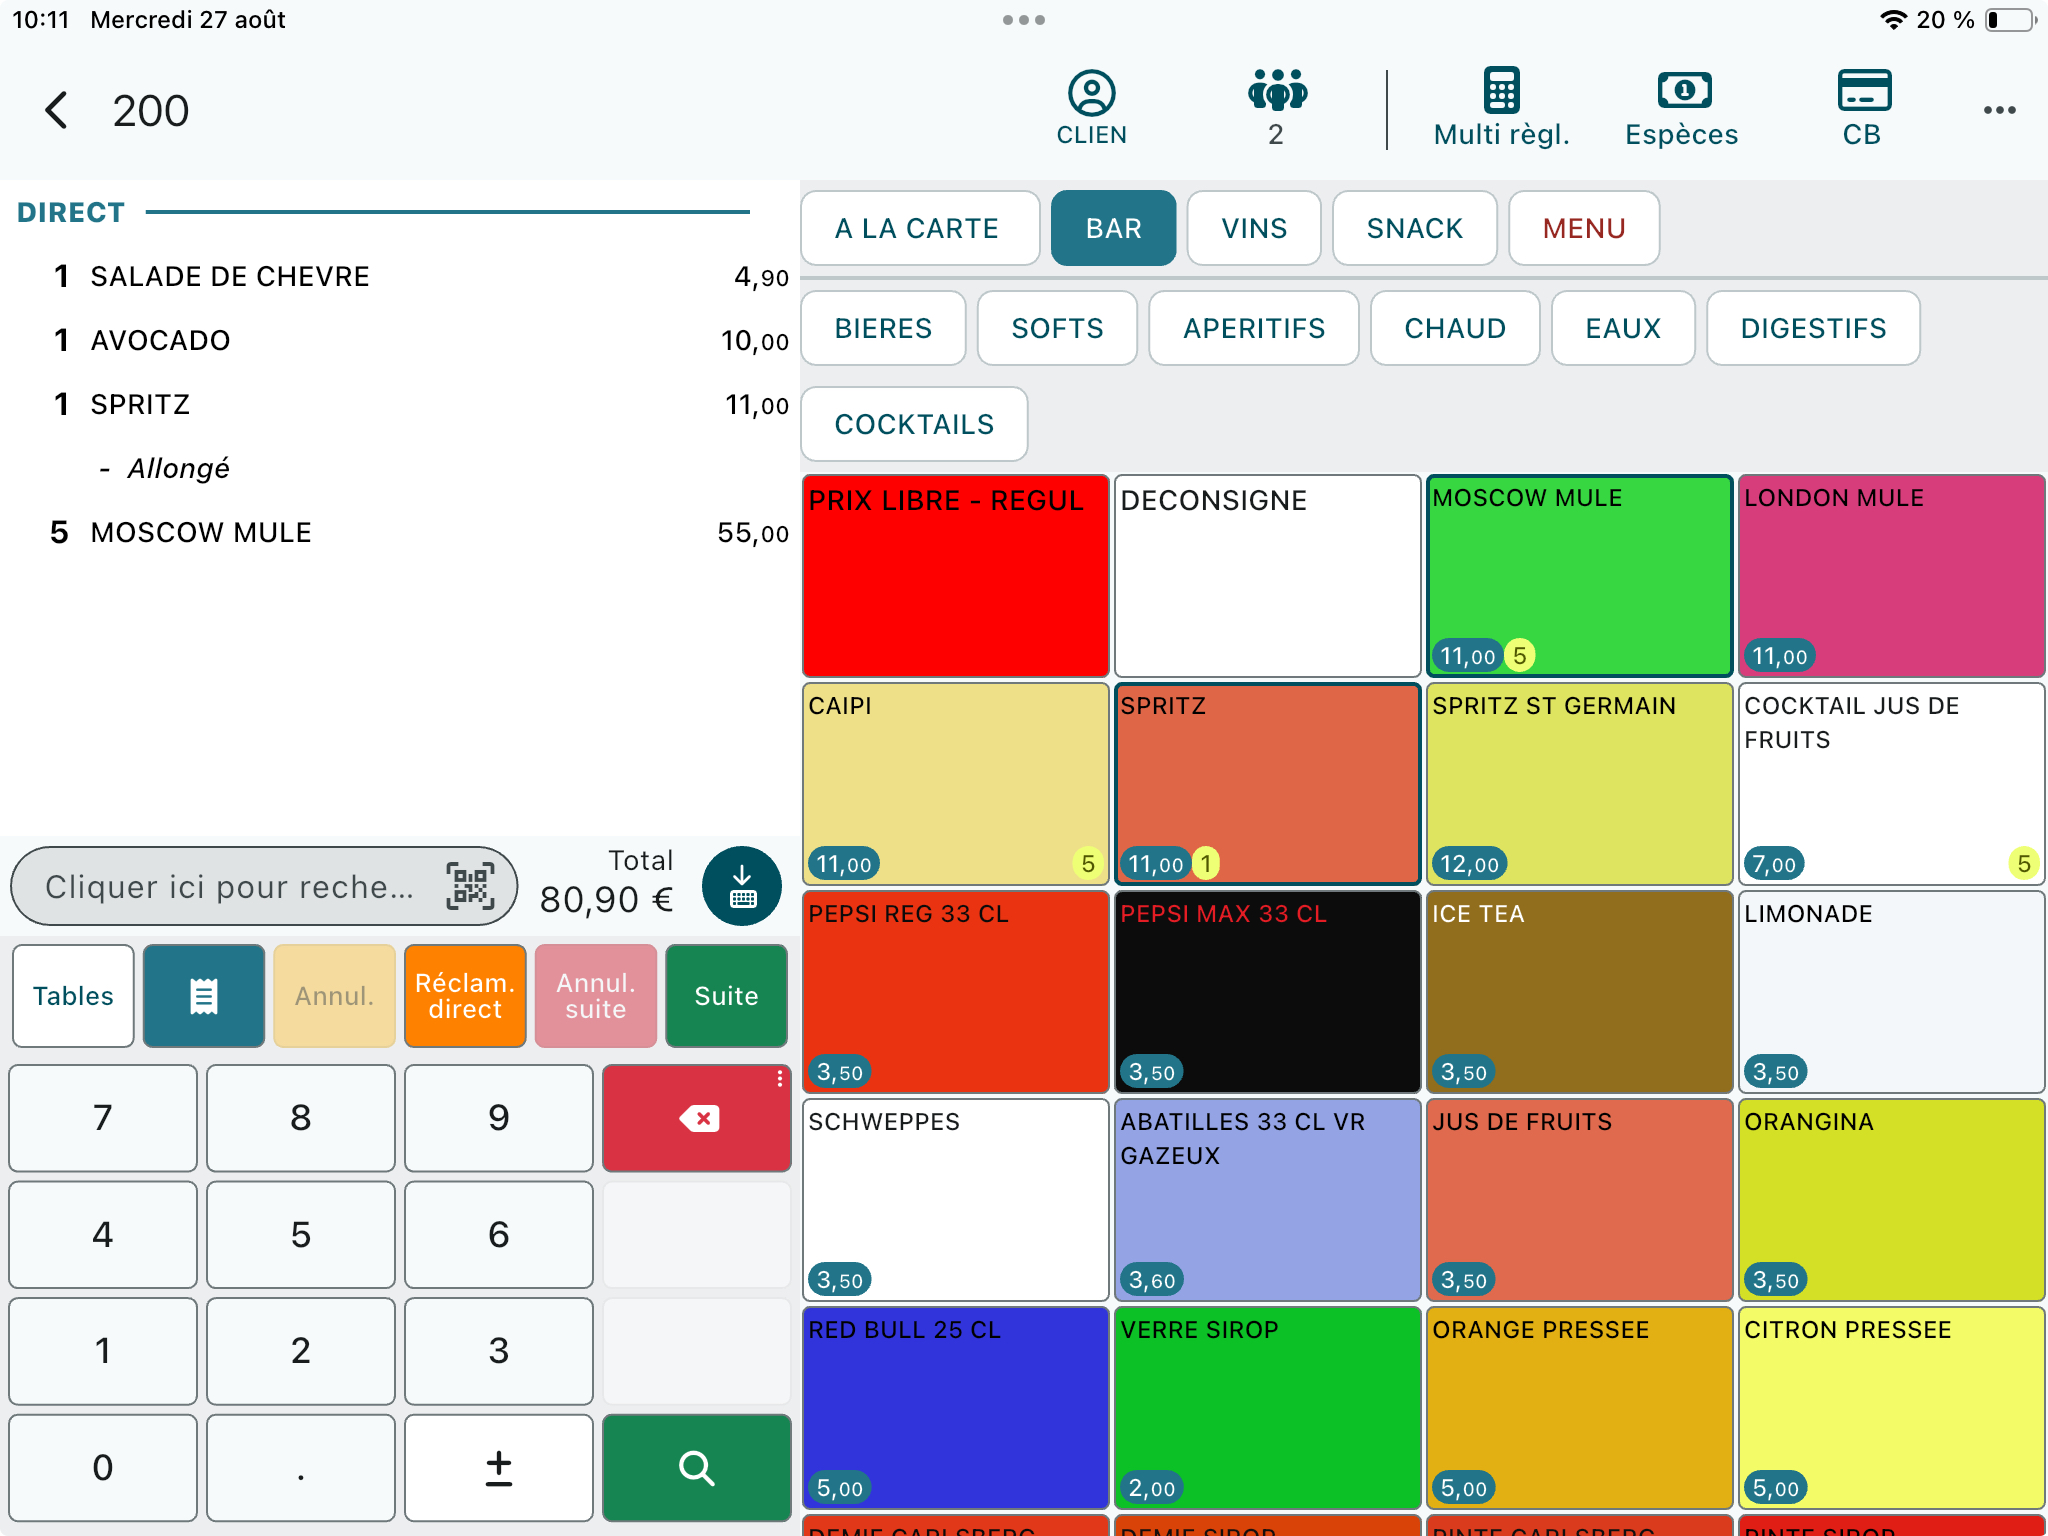Viewport: 2048px width, 1536px height.
Task: Add PRIX LIBRE - REGUL red tile
Action: [956, 576]
